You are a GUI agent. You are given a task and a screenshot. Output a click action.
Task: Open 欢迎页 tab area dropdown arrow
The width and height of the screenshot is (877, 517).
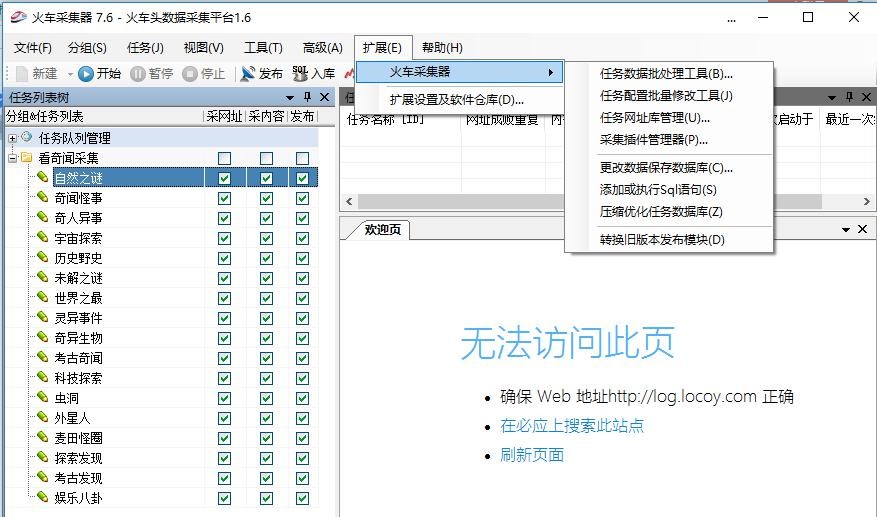(x=846, y=229)
